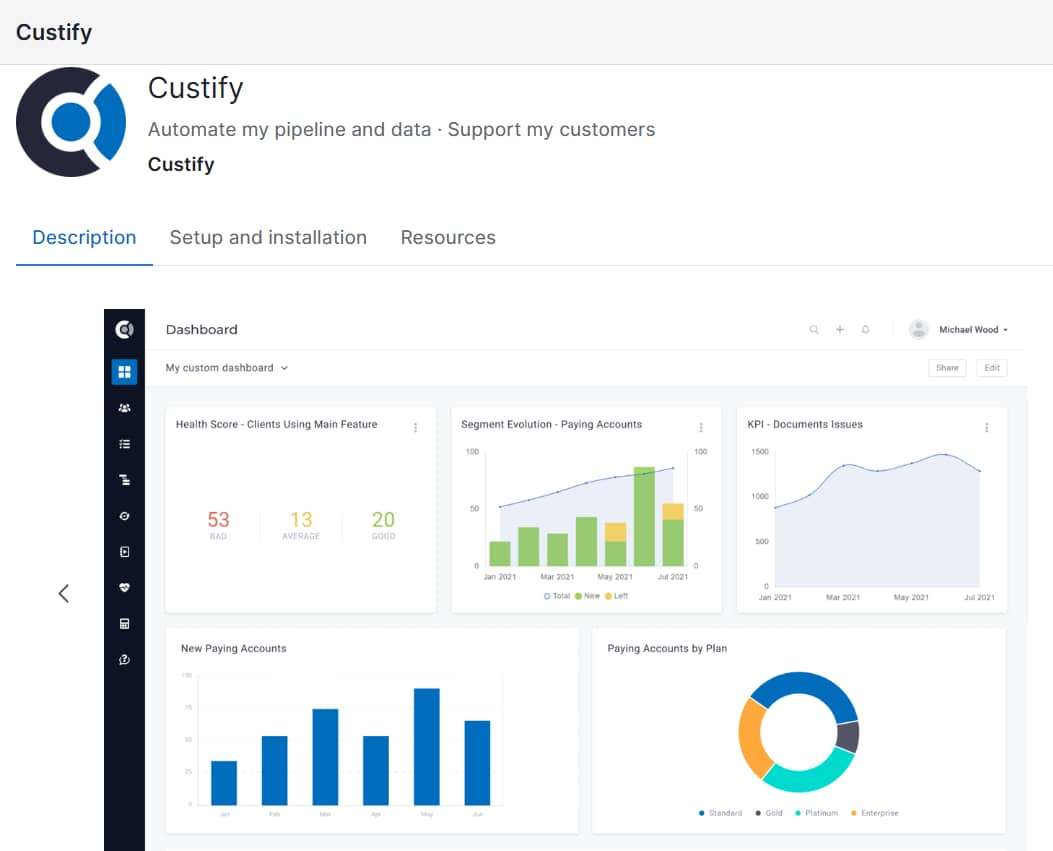This screenshot has height=851, width=1053.
Task: Click the Share button on the dashboard
Action: click(947, 367)
